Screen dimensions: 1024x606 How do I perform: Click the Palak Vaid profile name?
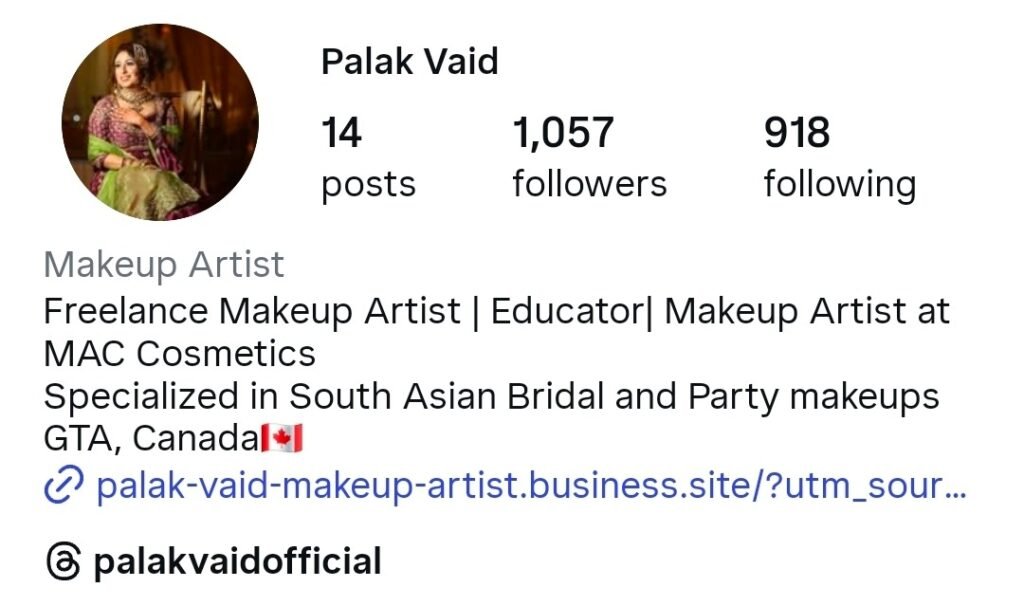pos(409,62)
